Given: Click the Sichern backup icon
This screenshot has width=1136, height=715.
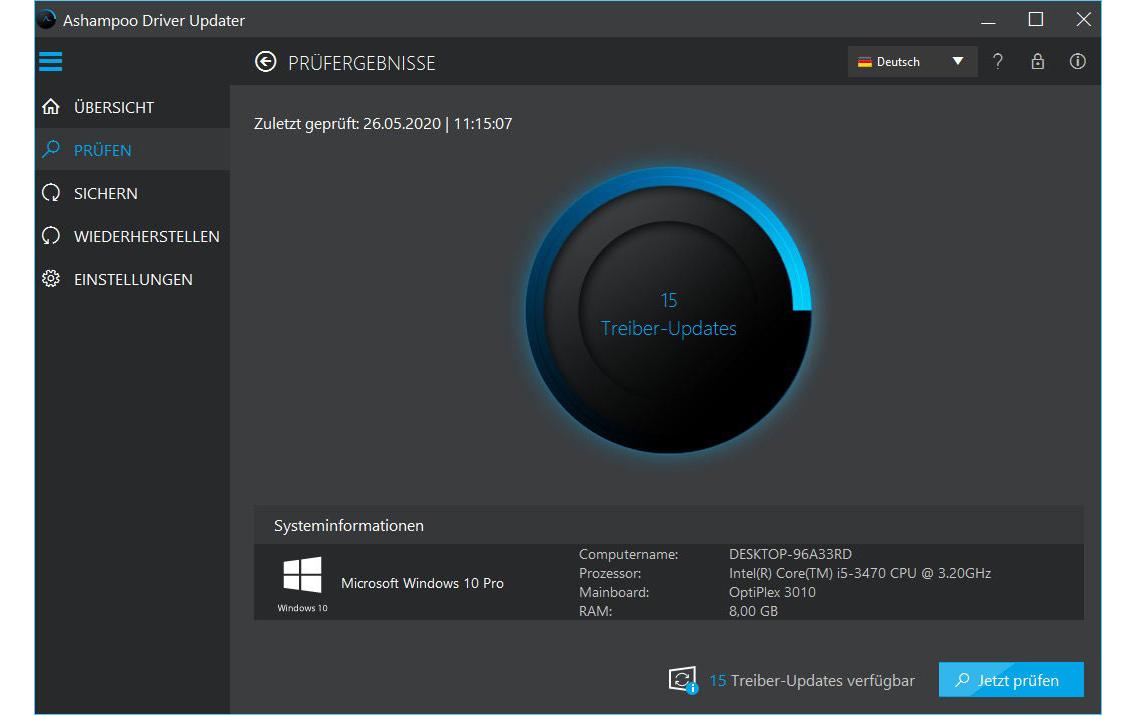Looking at the screenshot, I should [x=51, y=192].
